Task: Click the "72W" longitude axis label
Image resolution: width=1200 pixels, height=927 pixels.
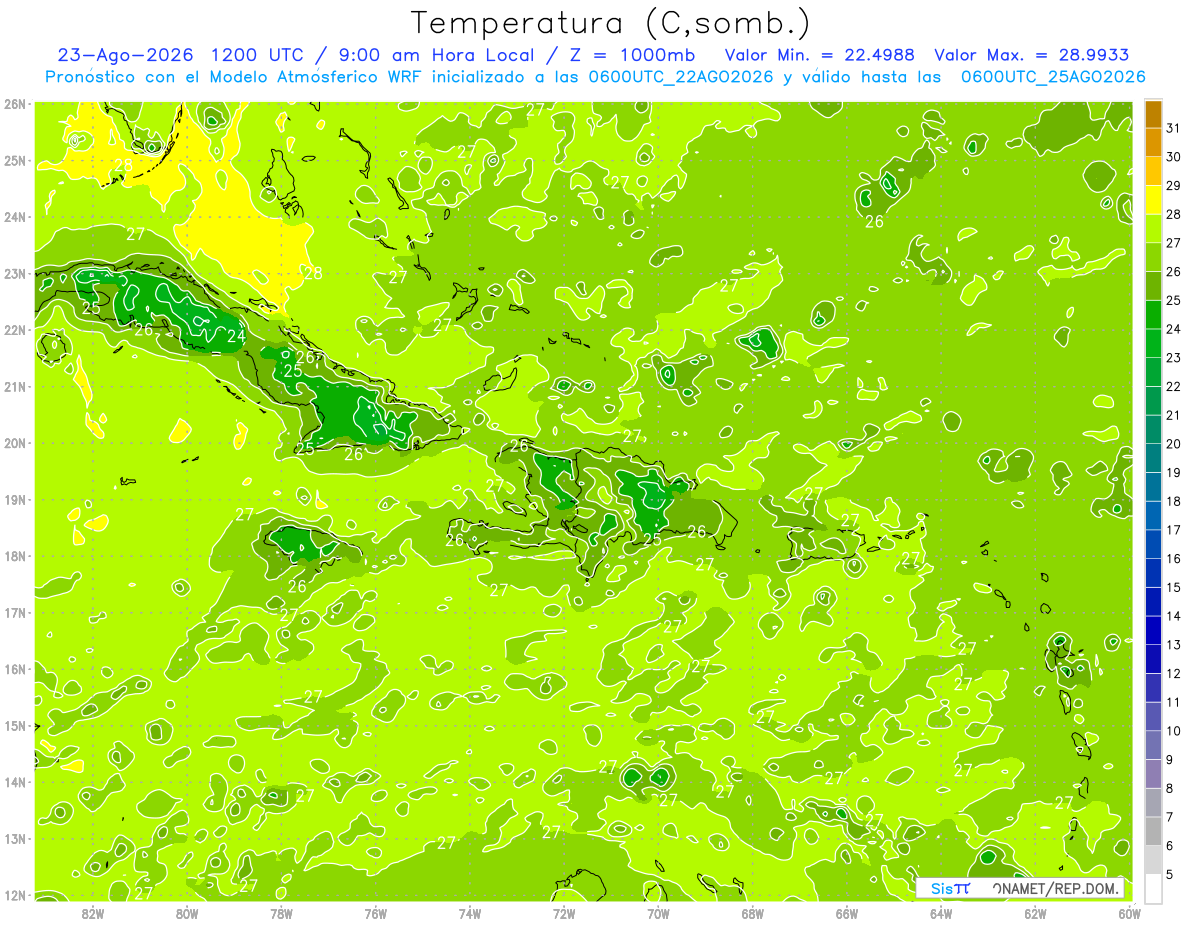Action: coord(564,913)
